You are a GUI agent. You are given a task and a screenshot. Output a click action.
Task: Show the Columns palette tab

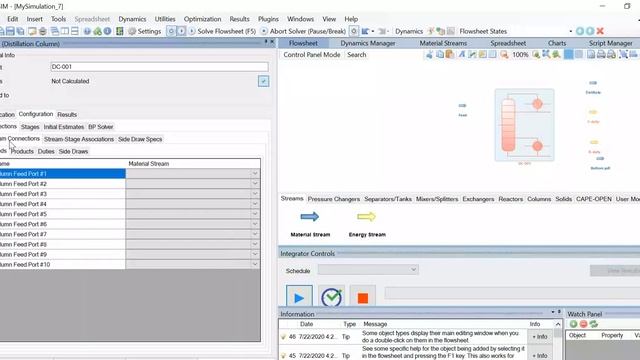tap(539, 199)
